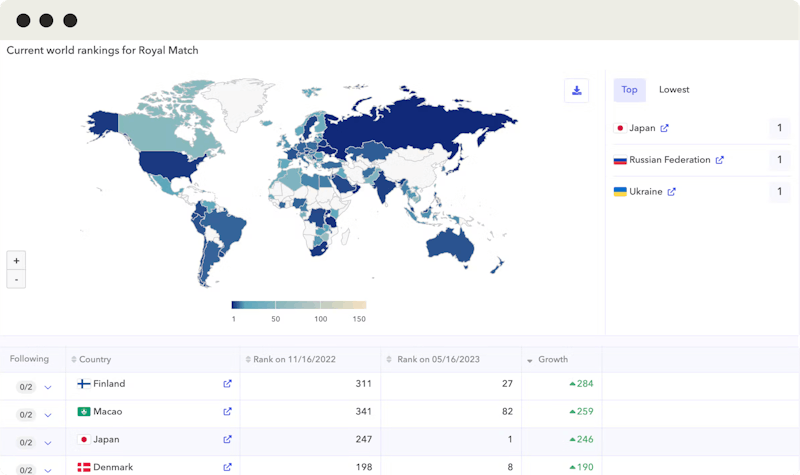Open Russian Federation external link icon

click(720, 160)
